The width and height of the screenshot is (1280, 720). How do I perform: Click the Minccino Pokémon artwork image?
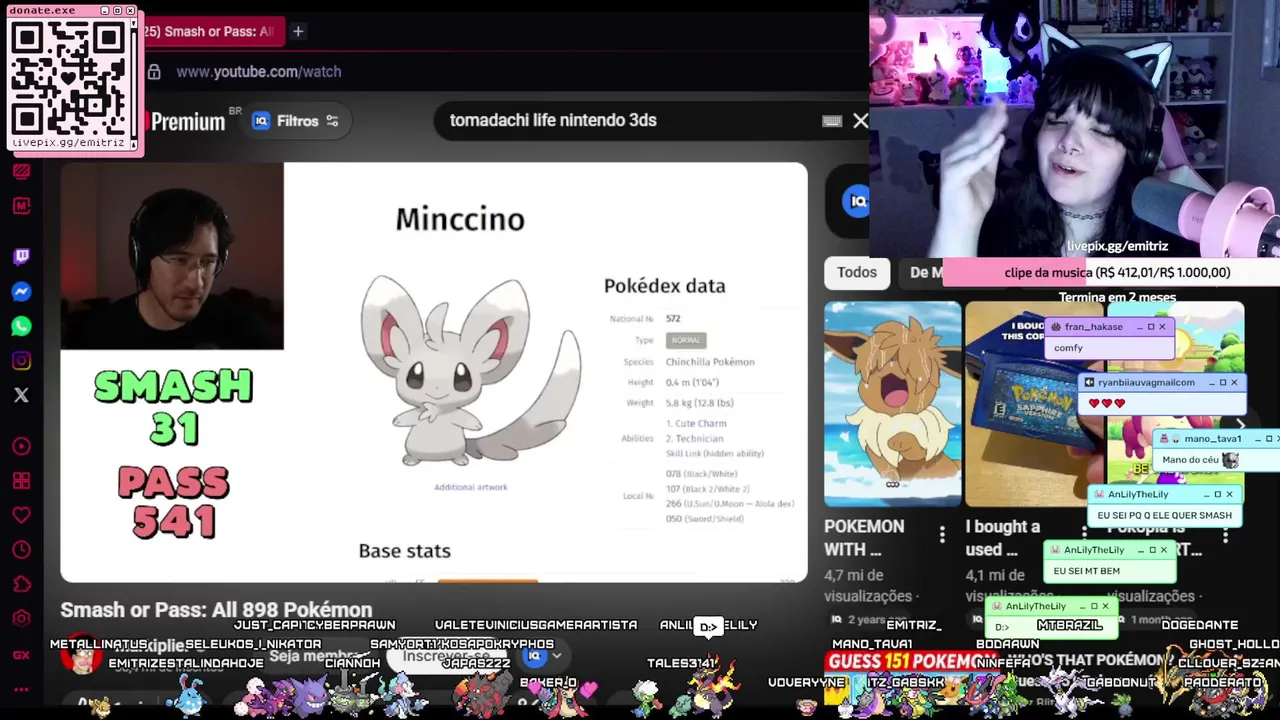point(468,371)
